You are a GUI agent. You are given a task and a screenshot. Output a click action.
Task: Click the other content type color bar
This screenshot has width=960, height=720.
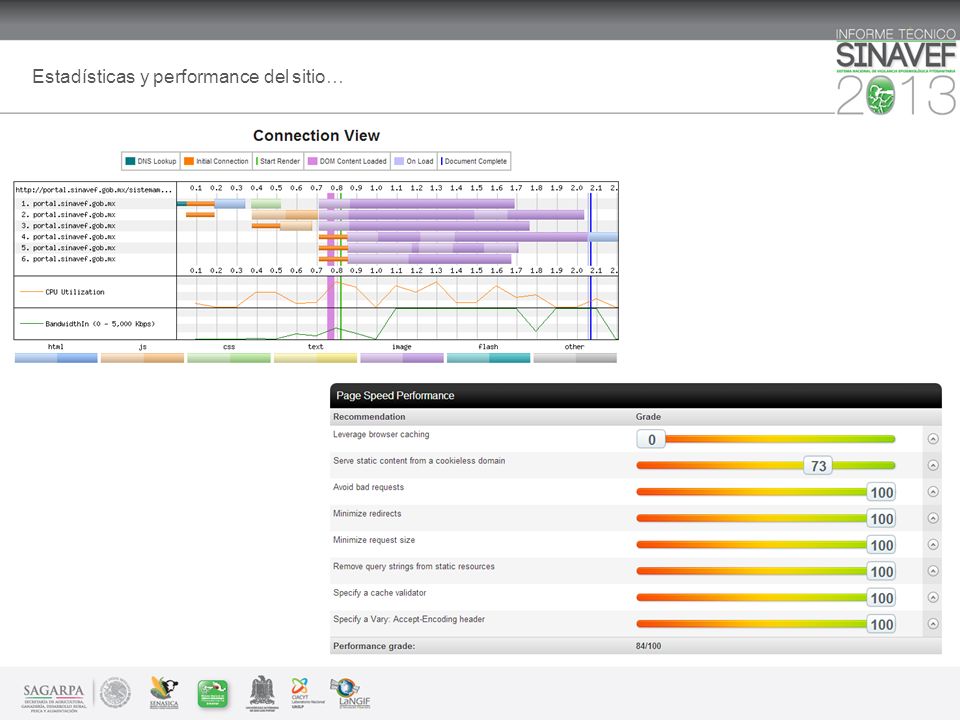(x=575, y=358)
